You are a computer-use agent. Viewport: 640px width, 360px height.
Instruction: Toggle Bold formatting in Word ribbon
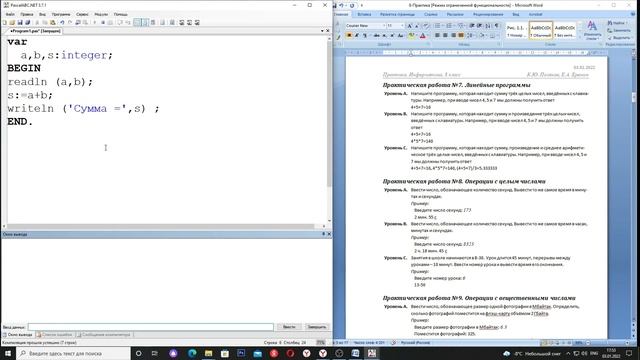click(349, 36)
